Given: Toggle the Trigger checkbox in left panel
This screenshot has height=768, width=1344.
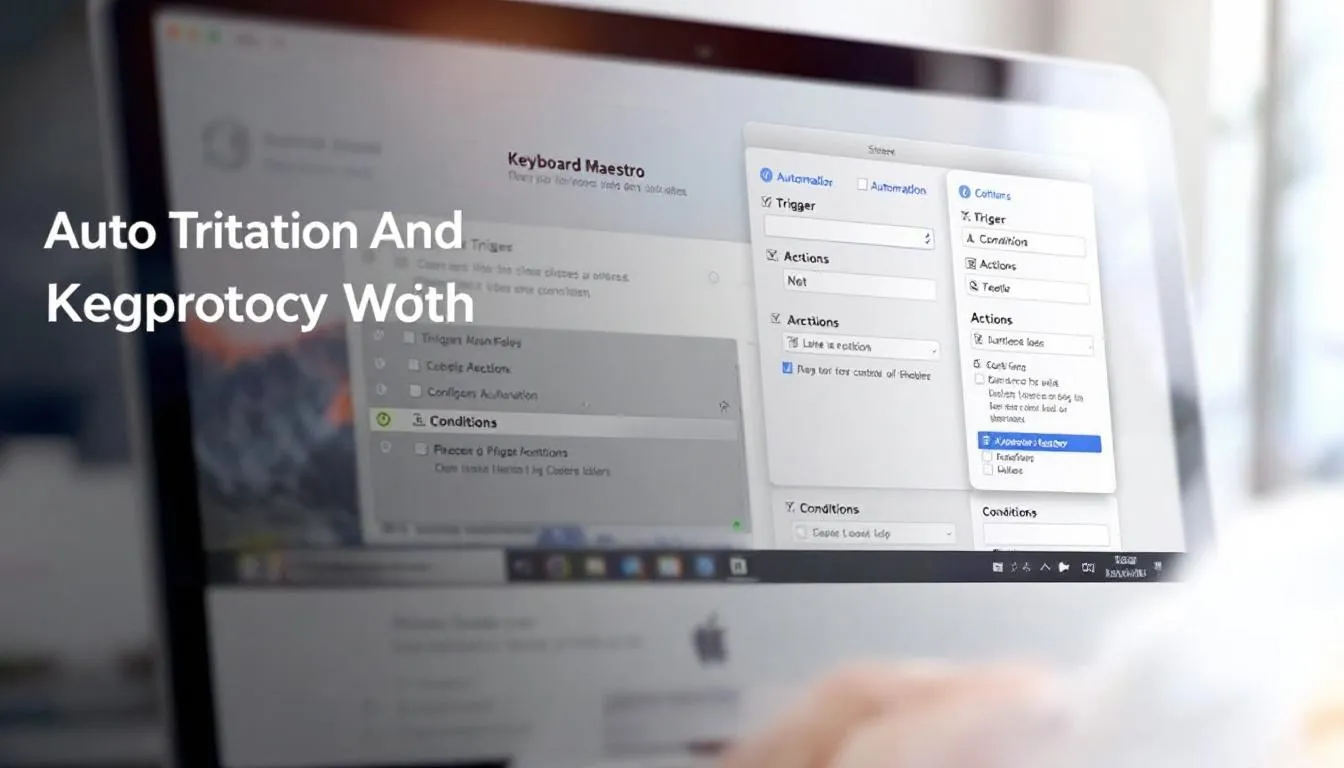Looking at the screenshot, I should click(768, 204).
